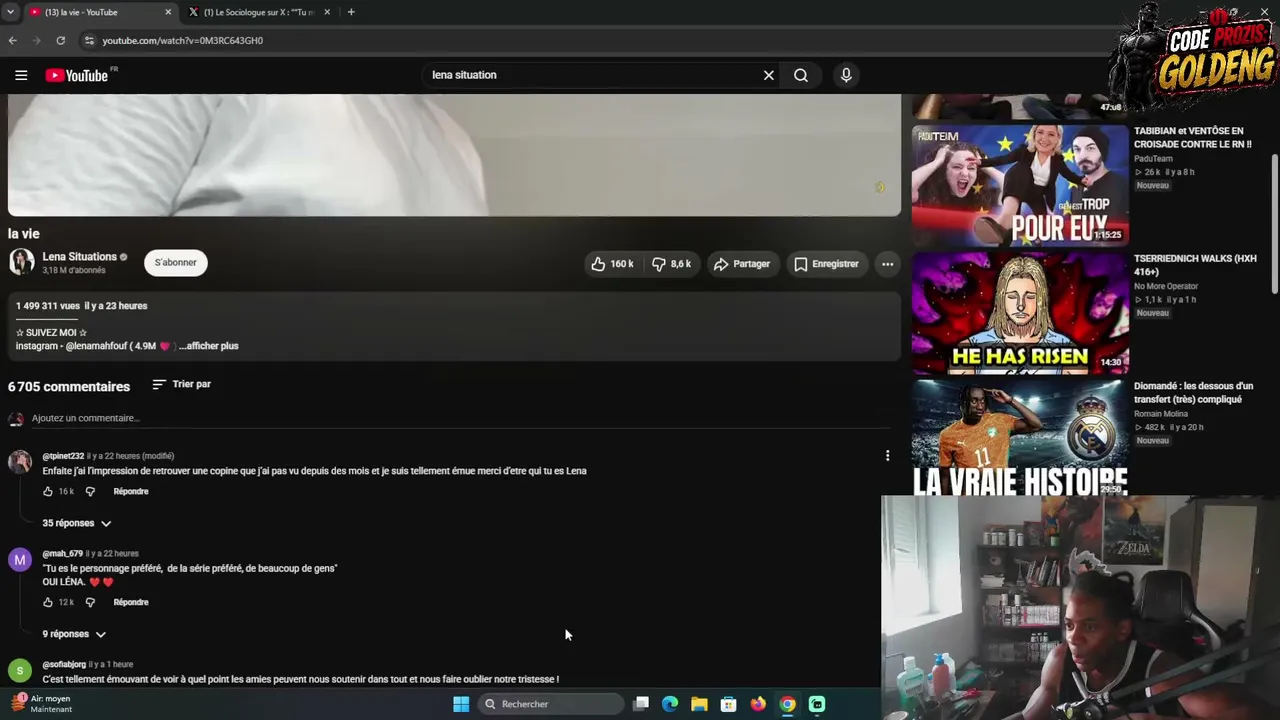This screenshot has height=720, width=1280.
Task: Open the green streaming app in taskbar
Action: tap(817, 704)
